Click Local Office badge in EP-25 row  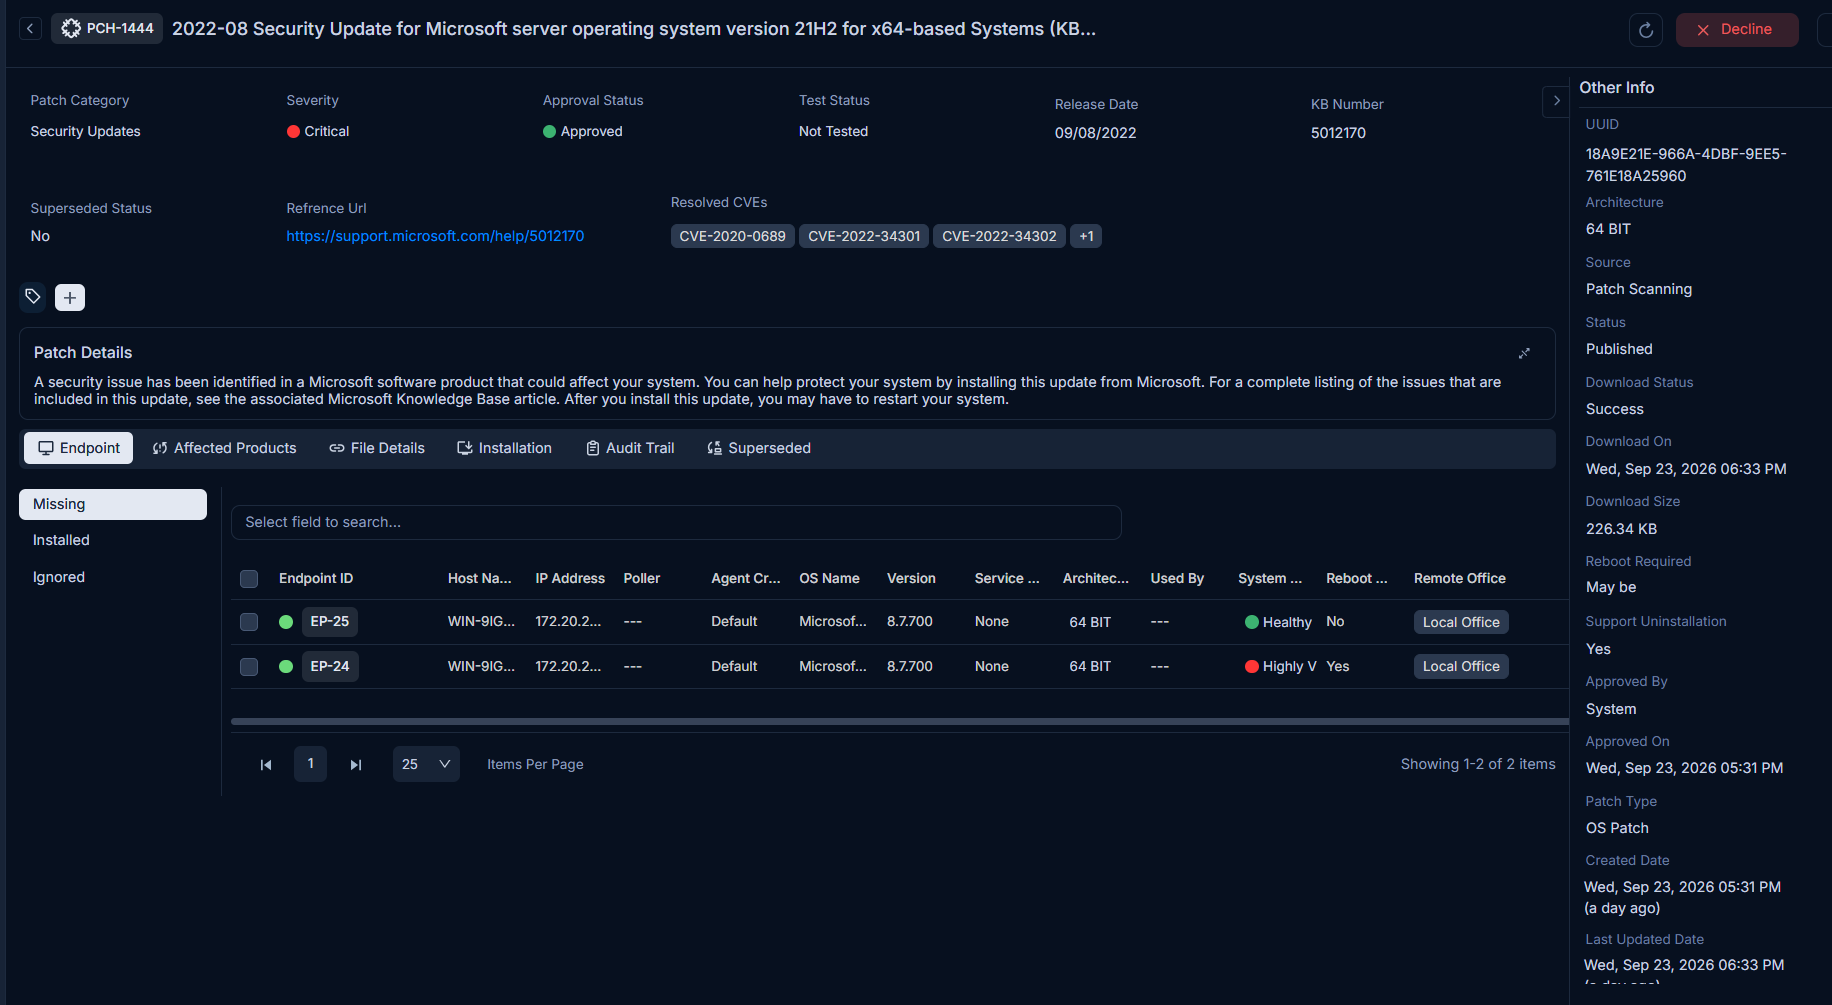point(1461,622)
